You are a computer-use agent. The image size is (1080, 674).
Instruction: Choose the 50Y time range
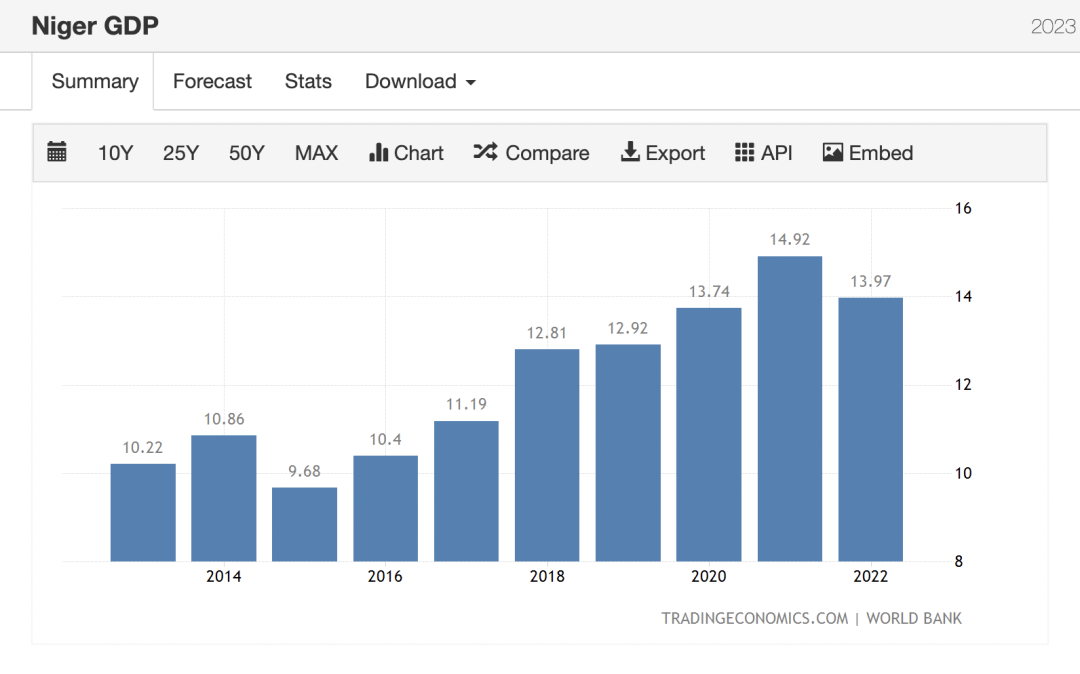click(x=246, y=153)
